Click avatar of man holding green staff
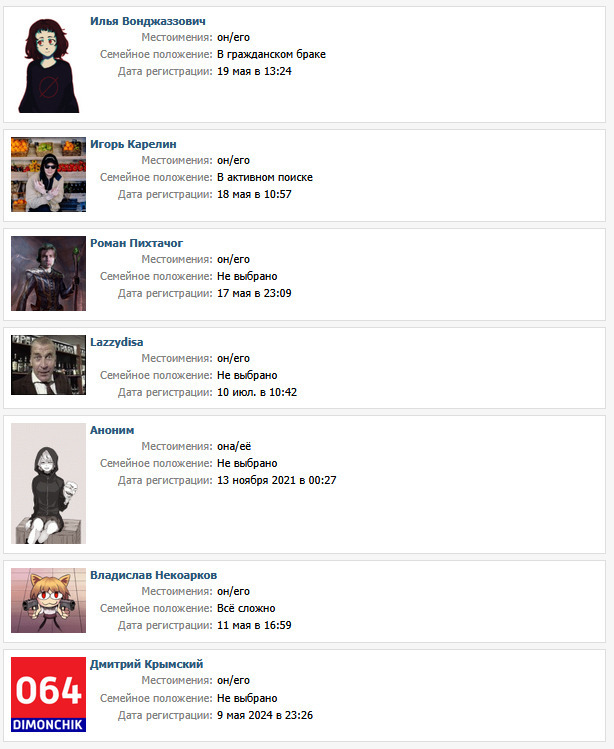This screenshot has width=614, height=749. coord(48,273)
